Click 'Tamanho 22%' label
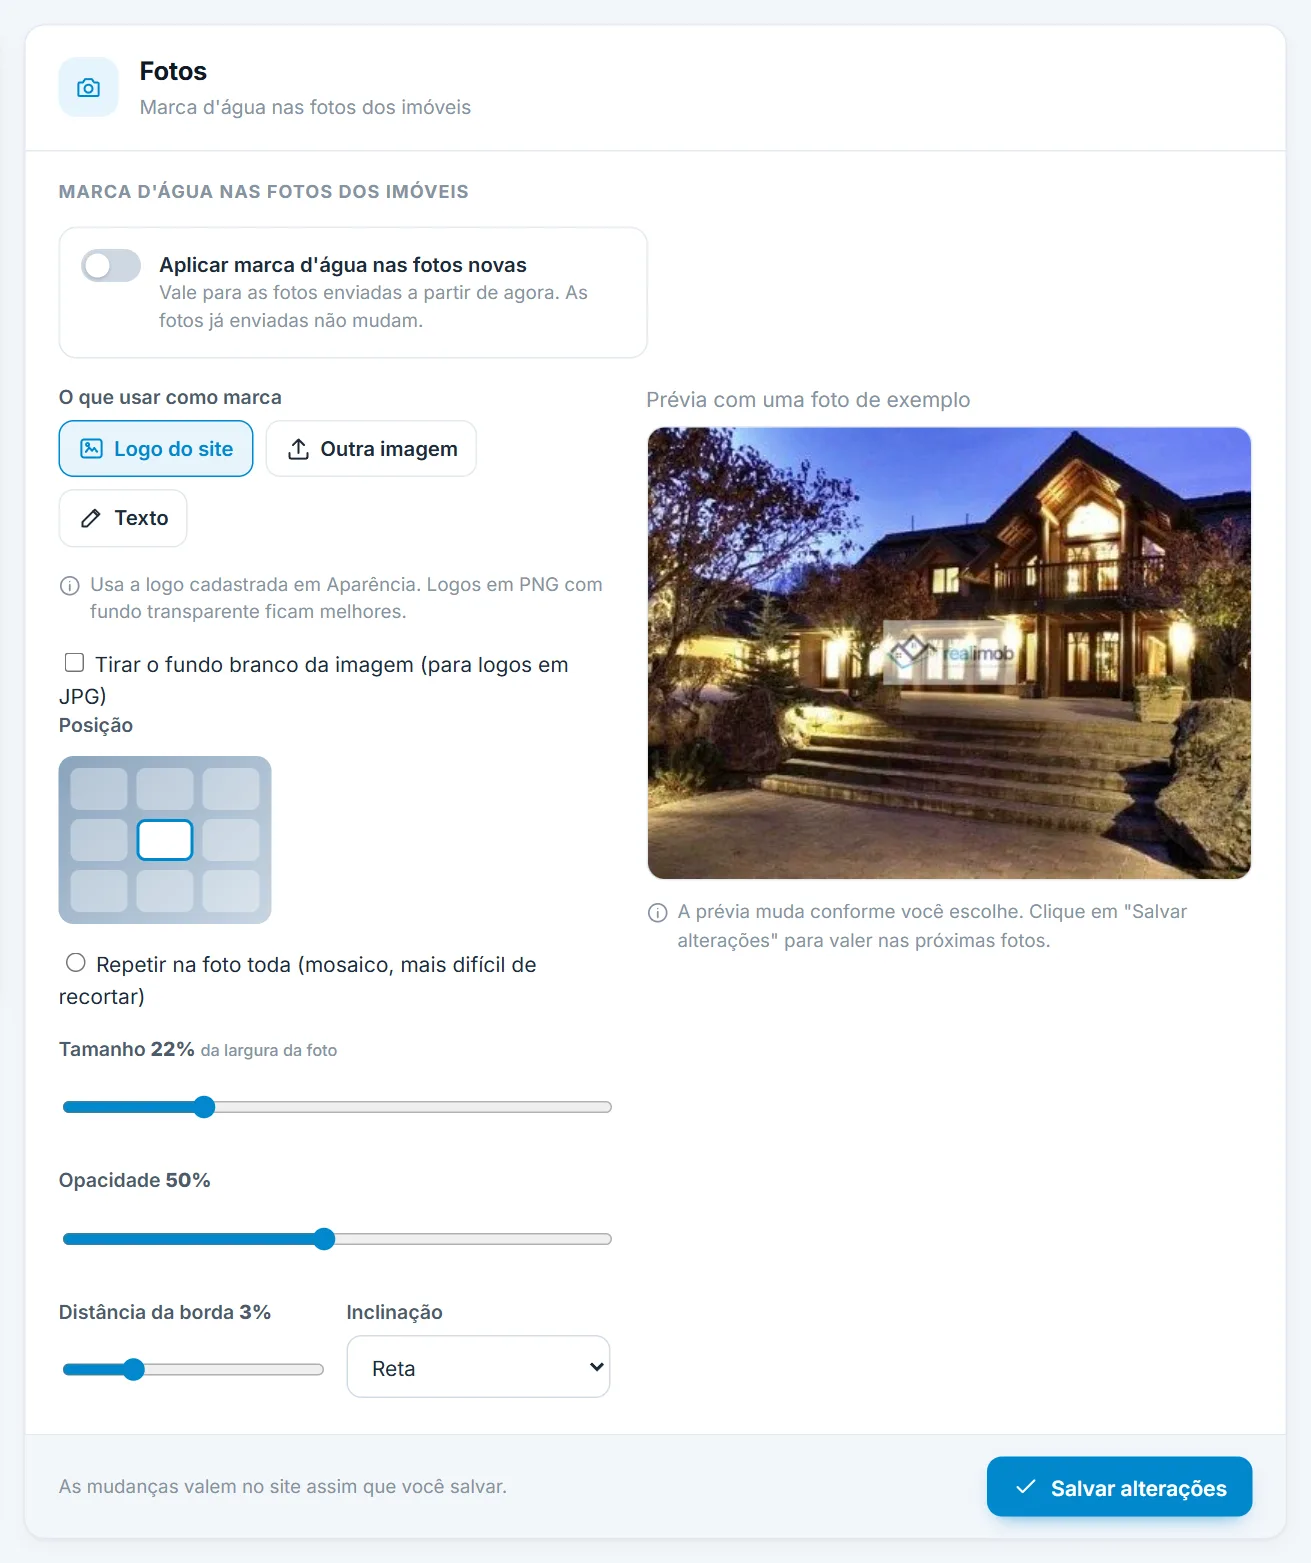Viewport: 1311px width, 1563px height. [127, 1049]
